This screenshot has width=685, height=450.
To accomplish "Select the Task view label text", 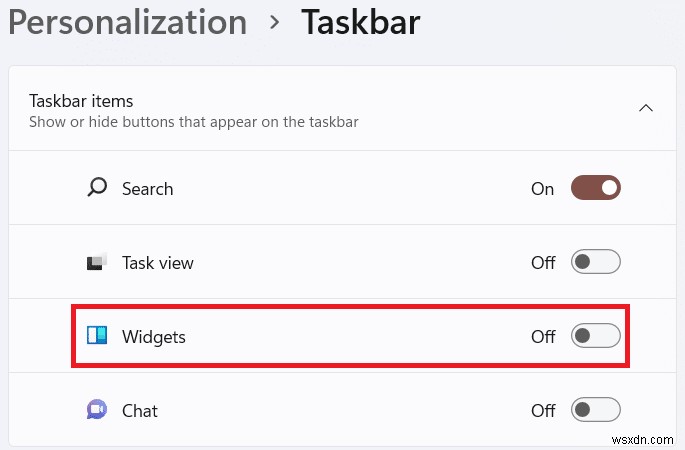I will pyautogui.click(x=157, y=263).
